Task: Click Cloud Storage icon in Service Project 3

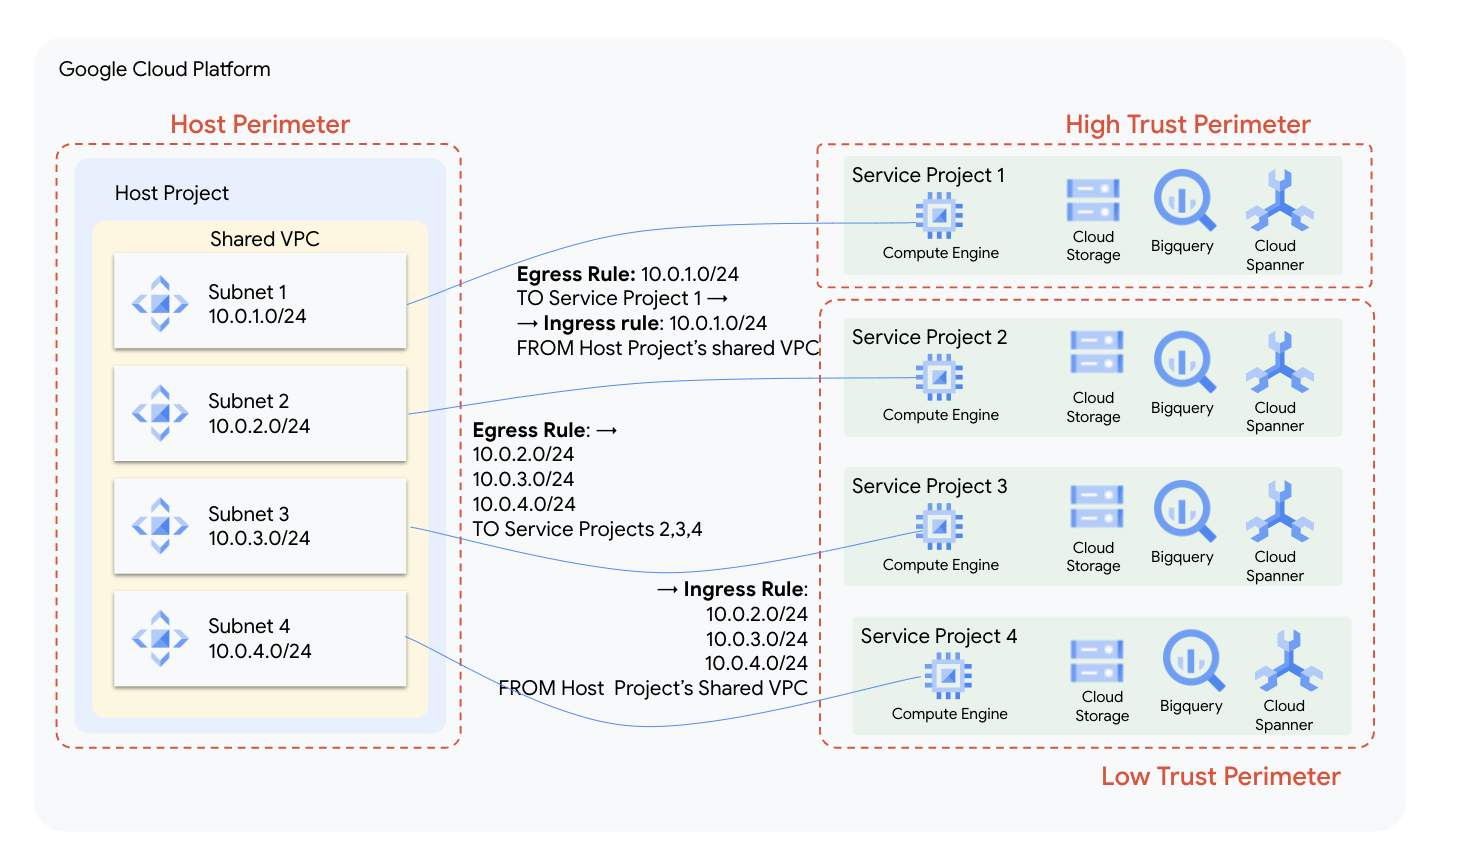Action: 1097,506
